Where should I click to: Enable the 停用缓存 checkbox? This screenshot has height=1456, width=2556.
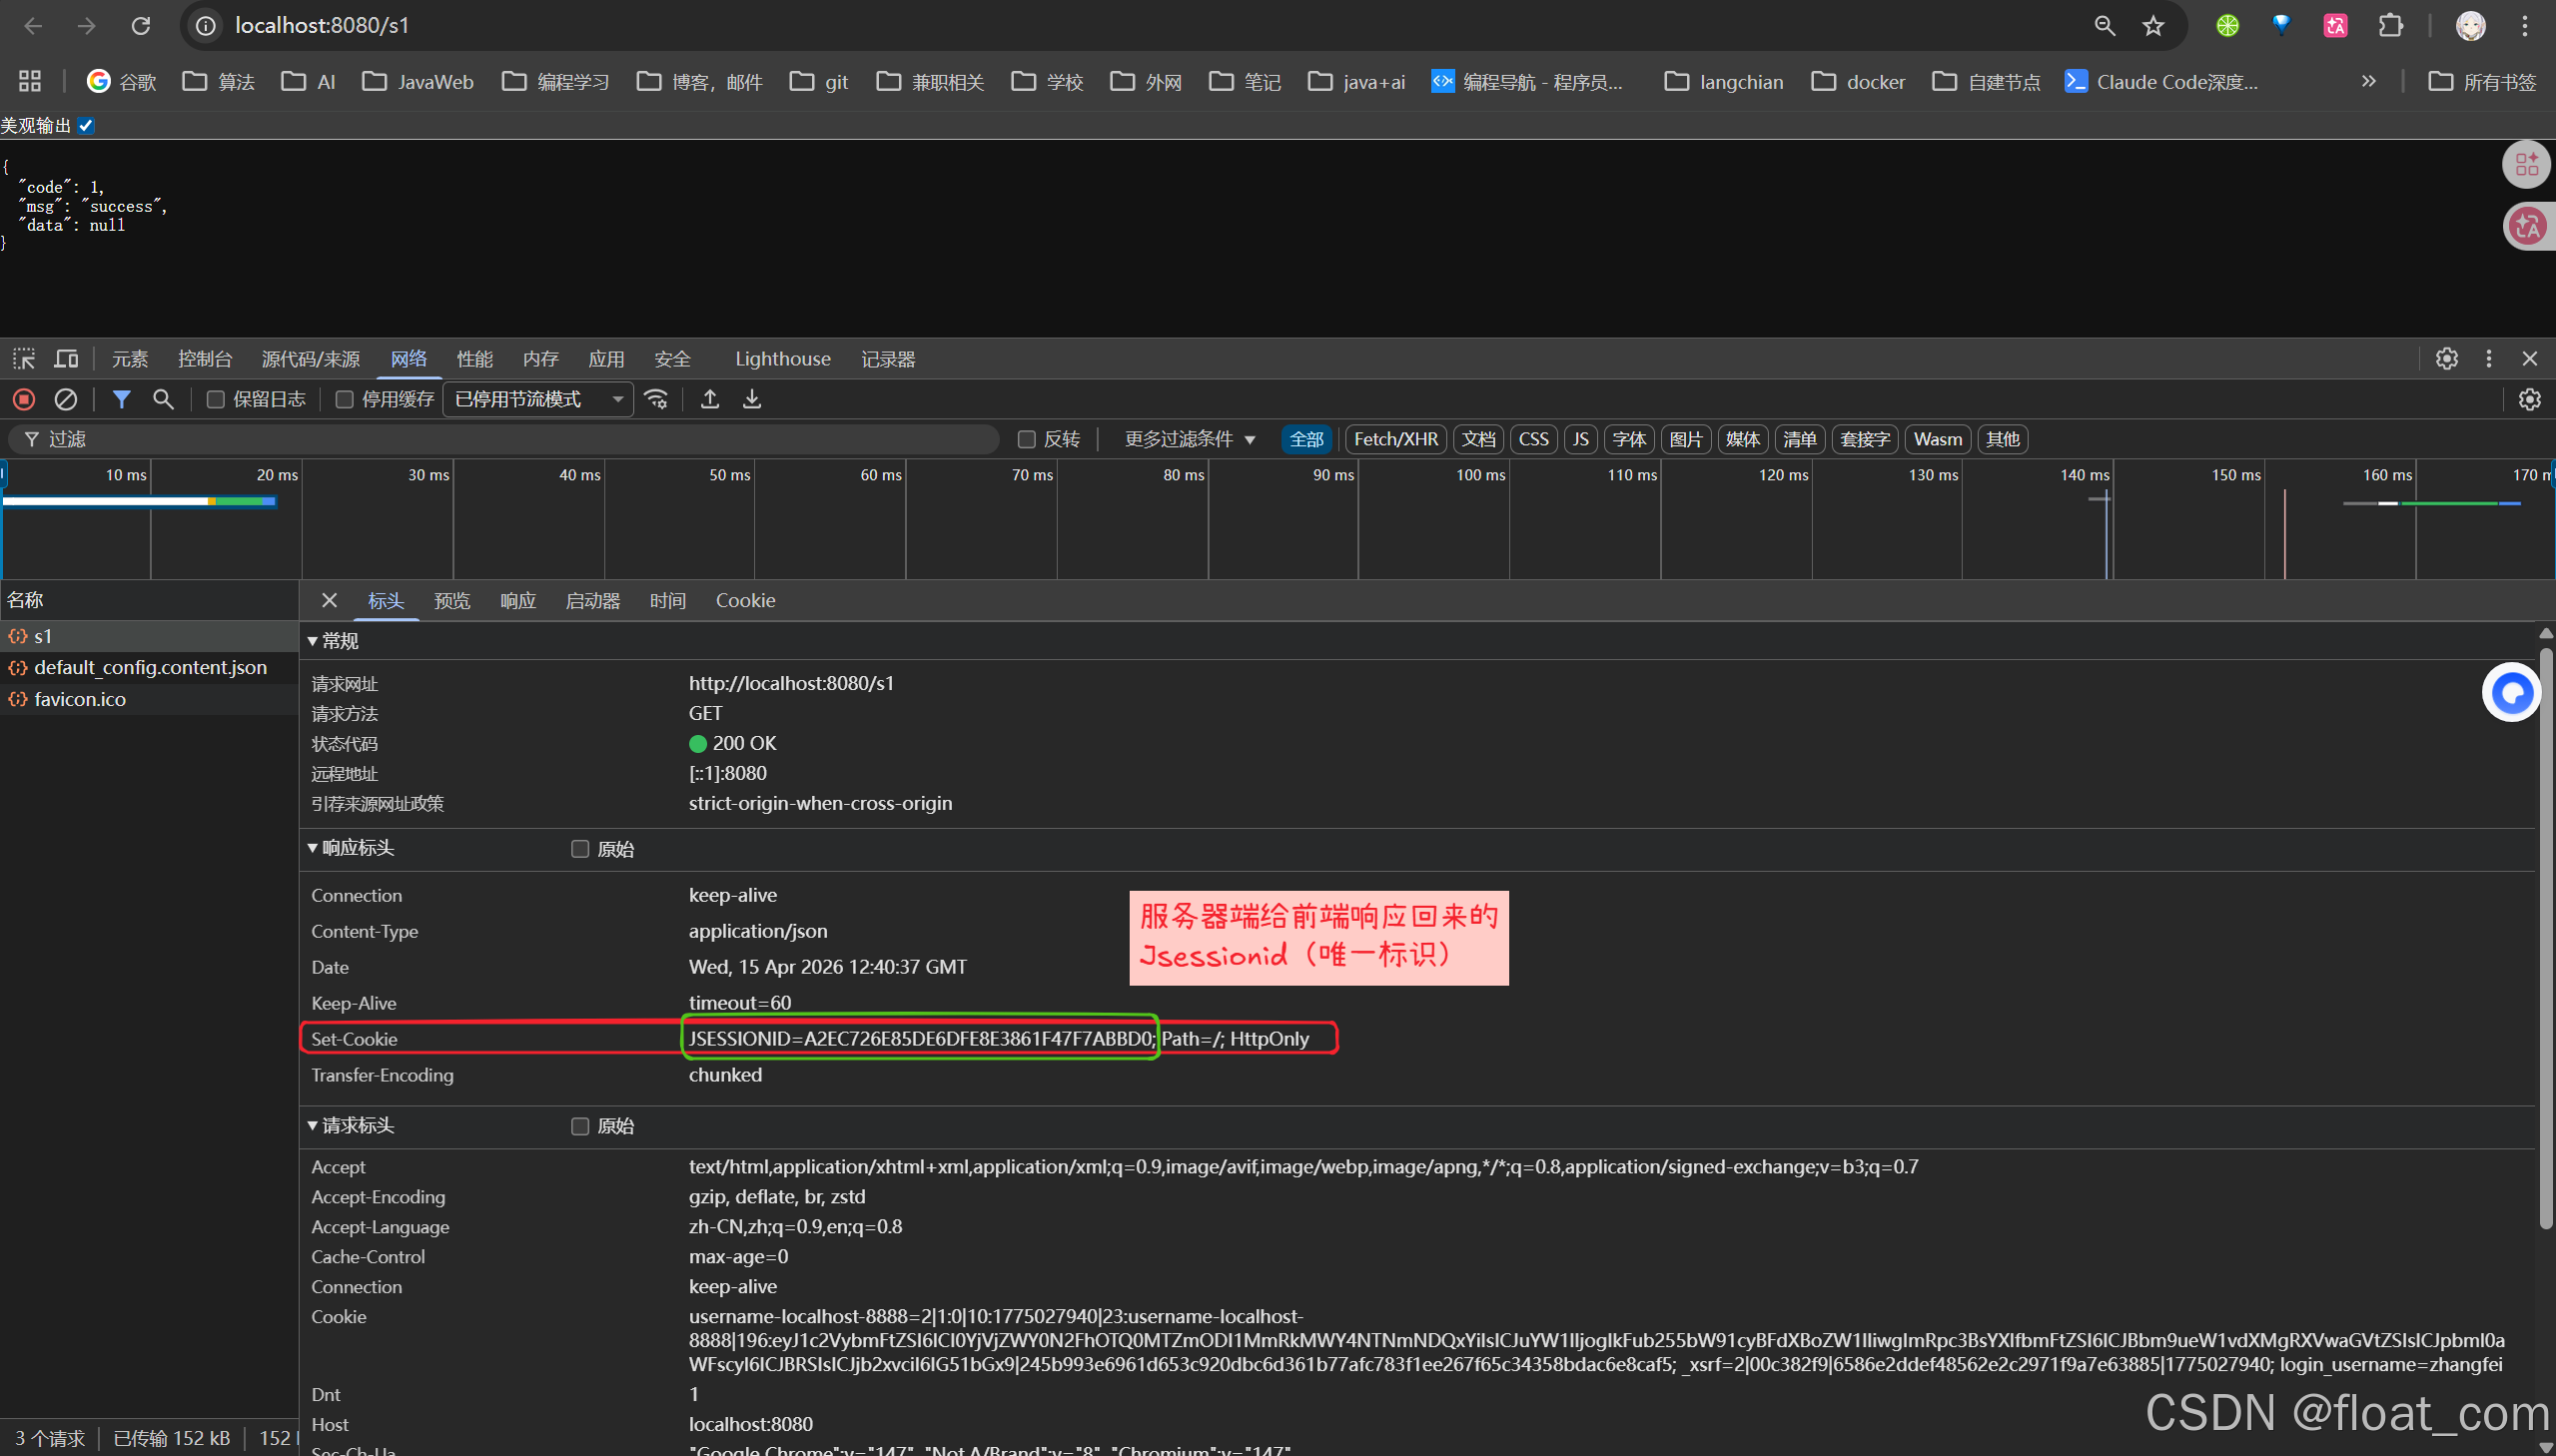click(344, 399)
